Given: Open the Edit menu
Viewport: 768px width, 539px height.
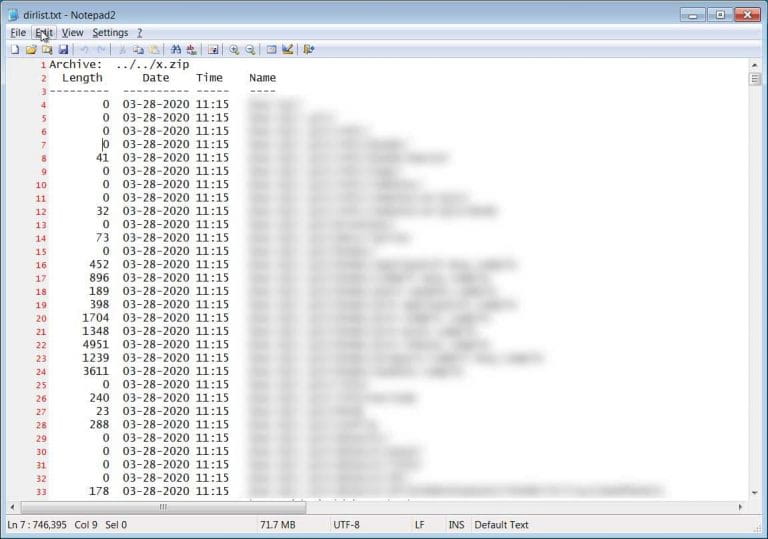Looking at the screenshot, I should [43, 32].
